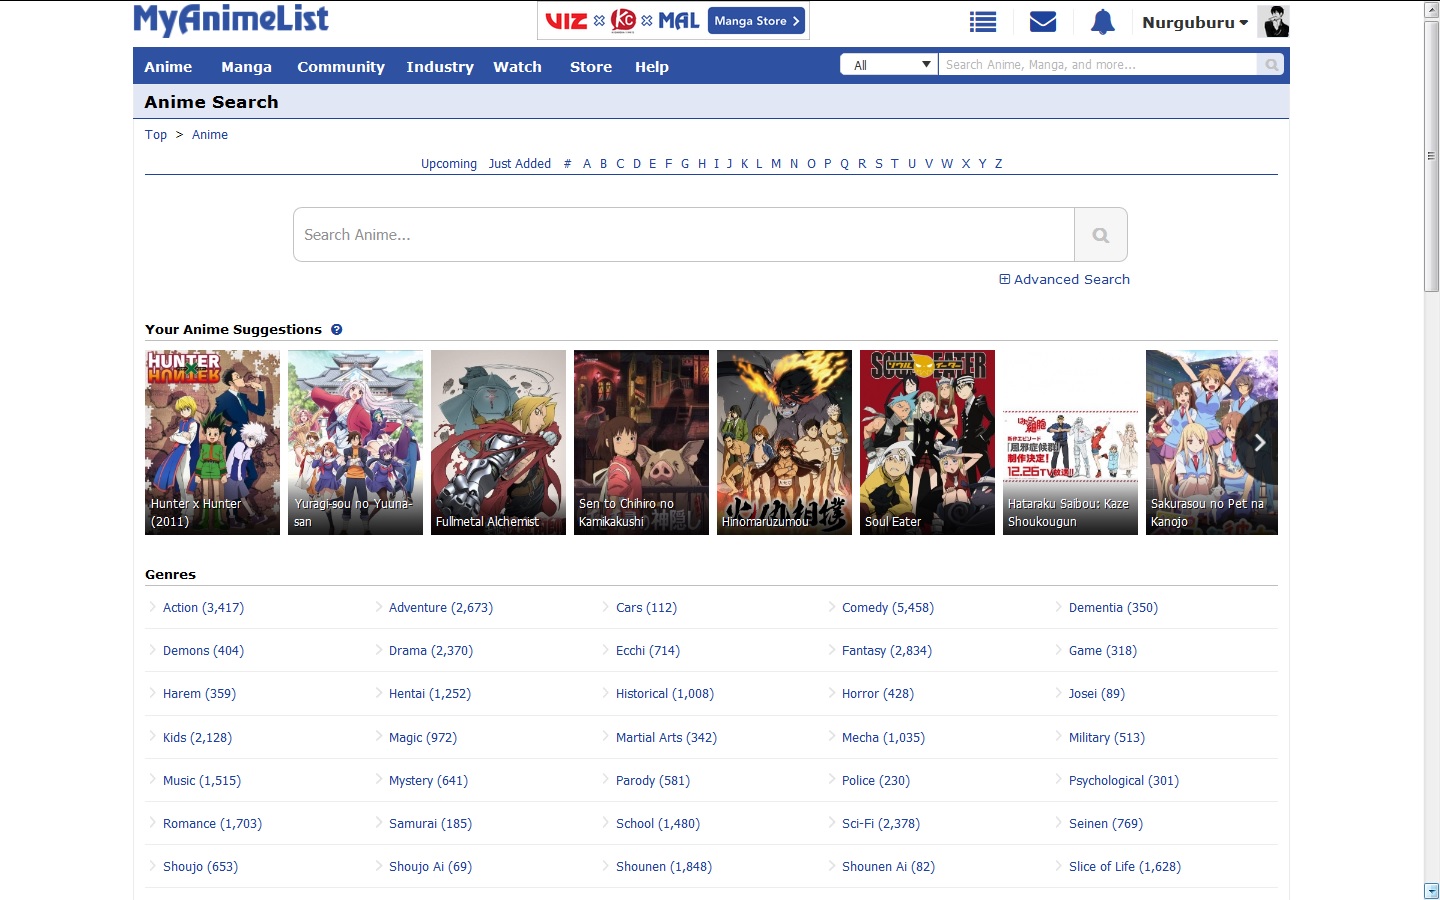Select the Drama genre link
The height and width of the screenshot is (900, 1440).
pos(431,651)
